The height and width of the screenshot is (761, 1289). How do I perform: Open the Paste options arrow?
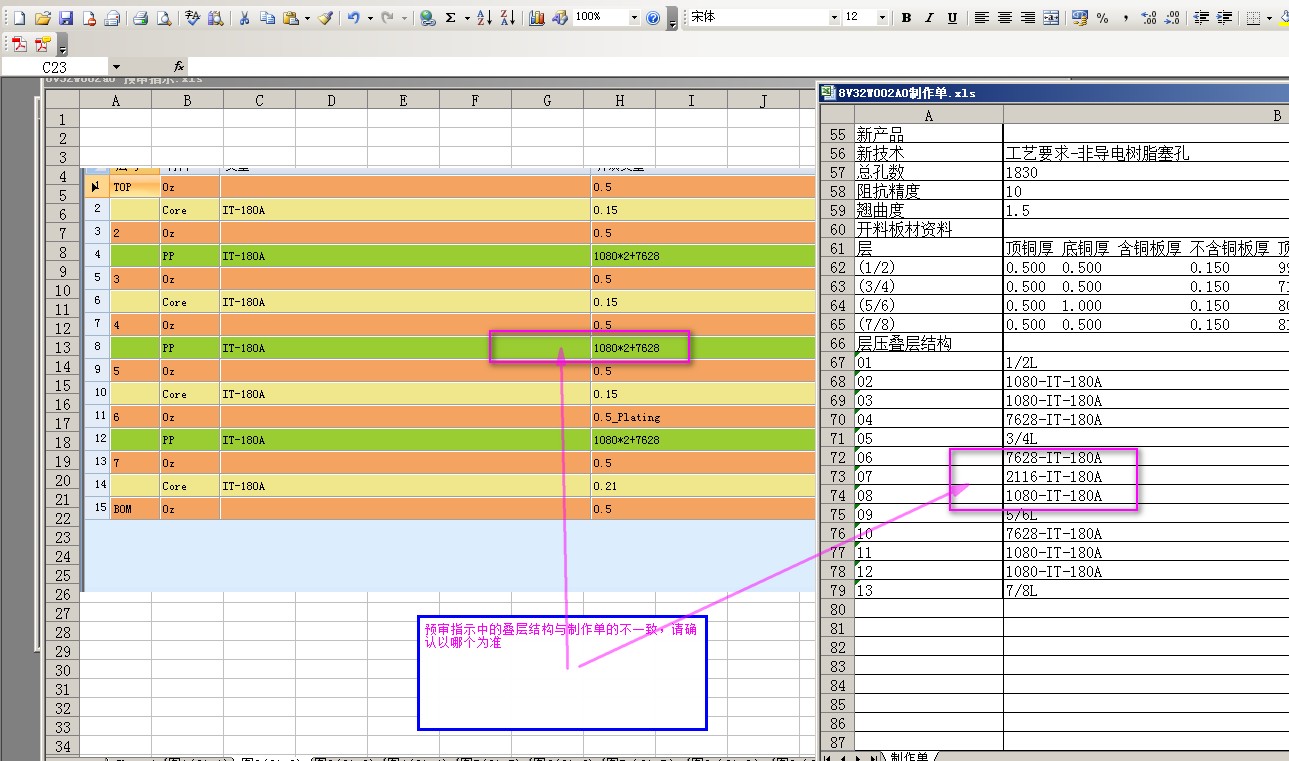[x=307, y=18]
